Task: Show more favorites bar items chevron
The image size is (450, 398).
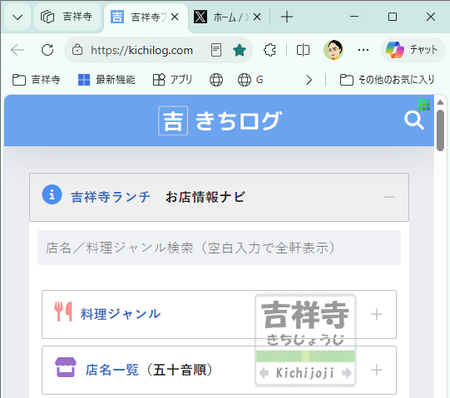Action: [x=309, y=80]
